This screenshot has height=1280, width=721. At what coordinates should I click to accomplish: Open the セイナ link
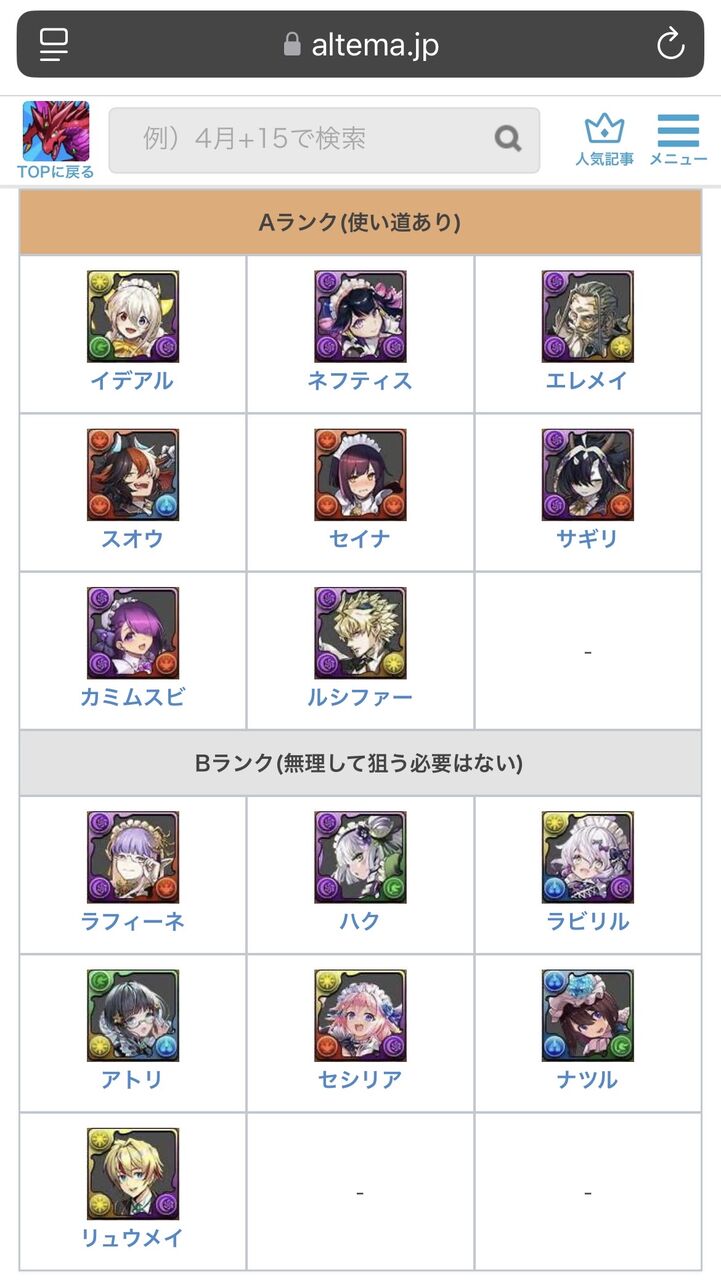click(360, 539)
